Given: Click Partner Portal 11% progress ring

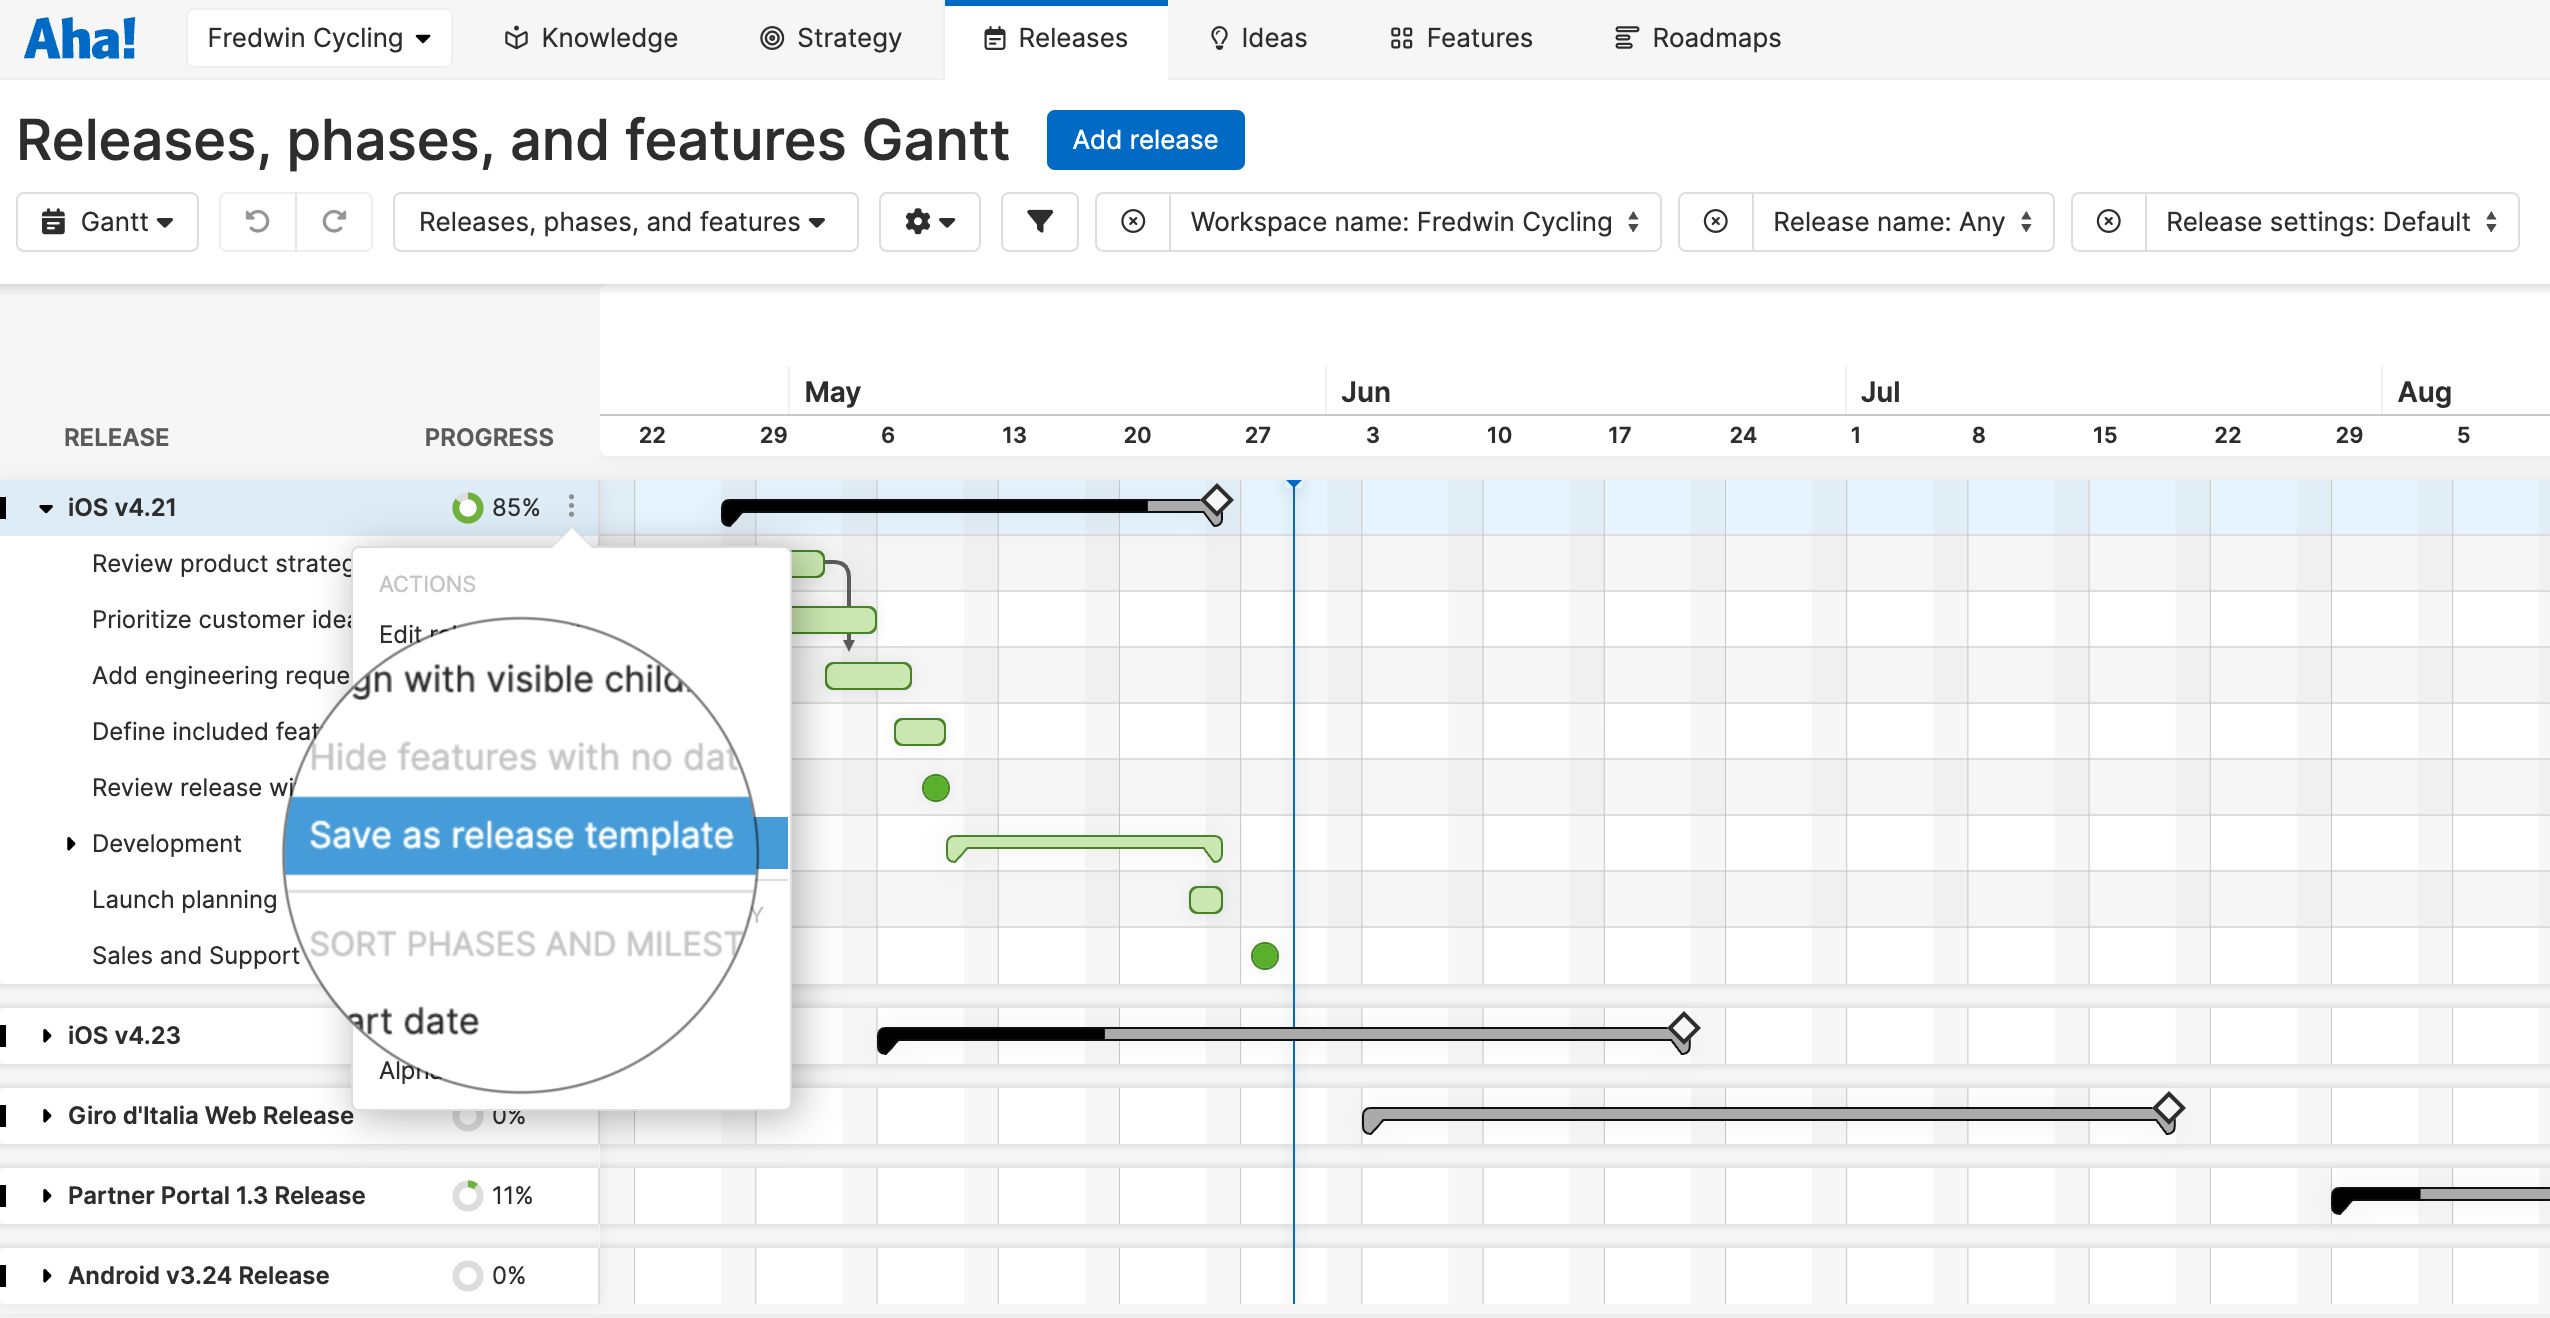Looking at the screenshot, I should click(467, 1196).
